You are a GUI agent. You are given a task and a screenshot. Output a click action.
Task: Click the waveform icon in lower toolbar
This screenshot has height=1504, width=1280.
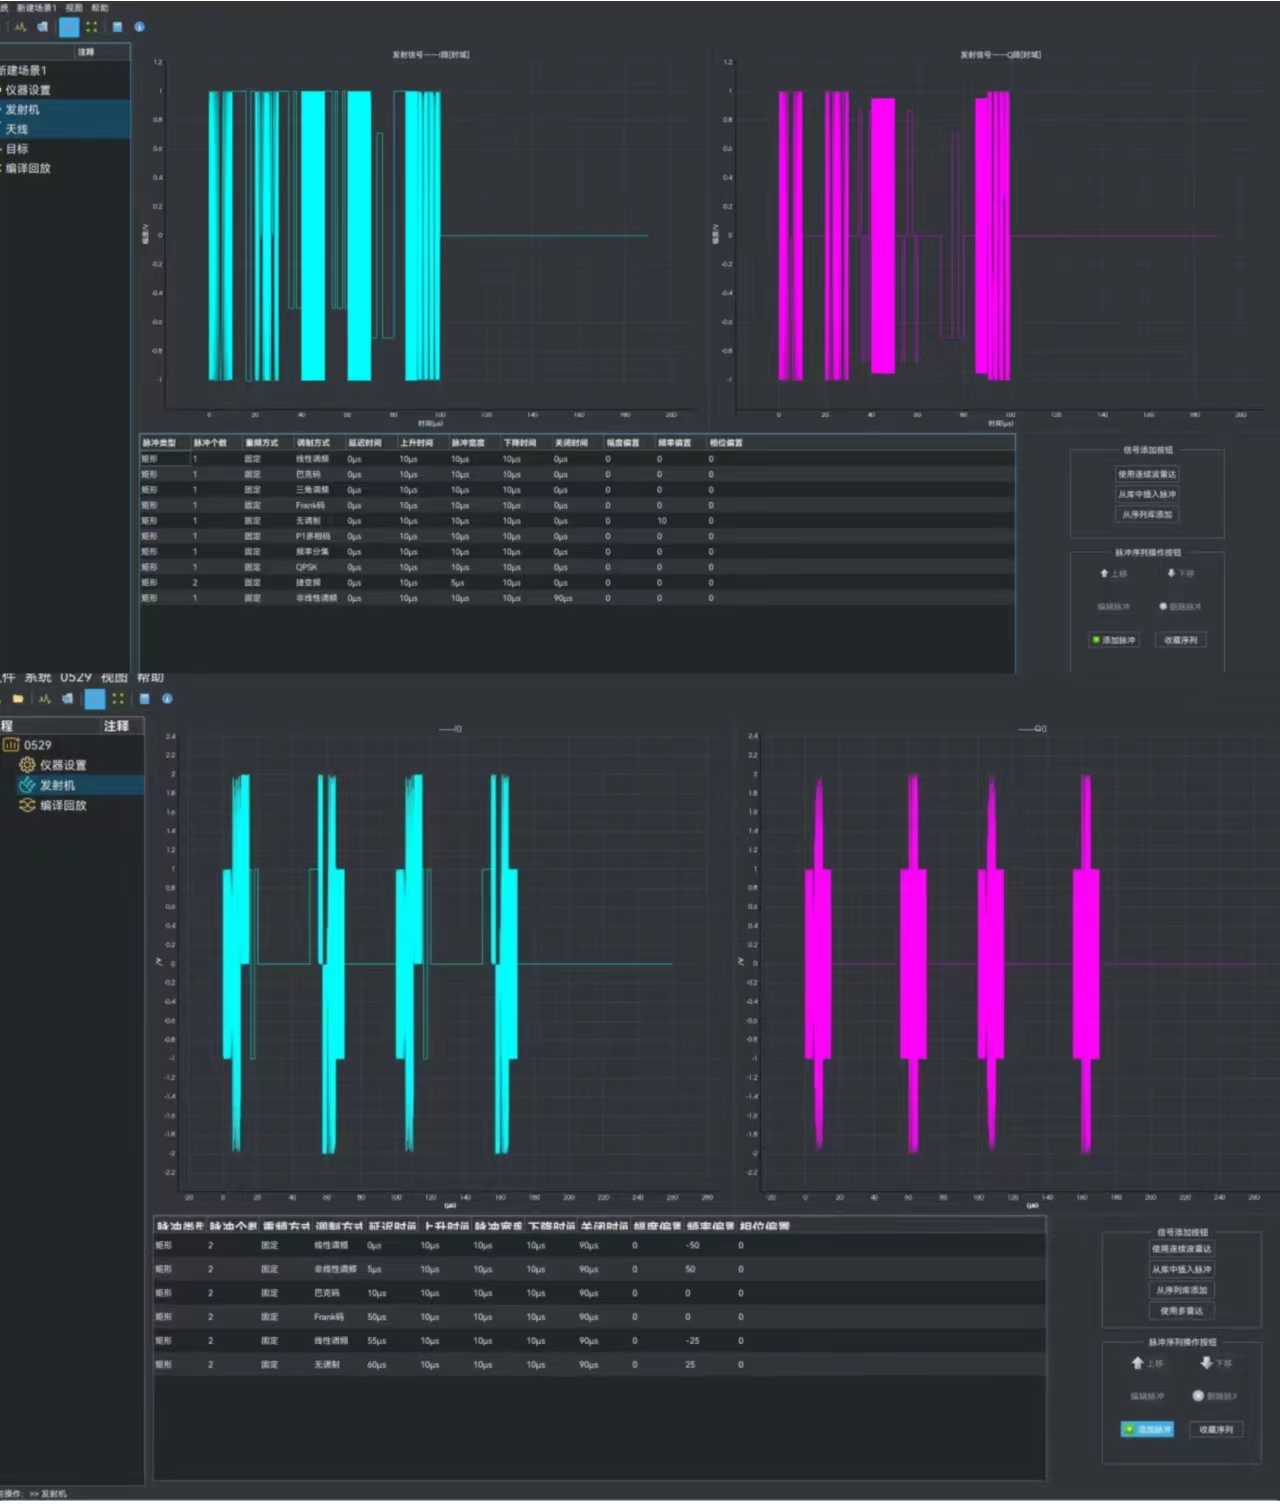(44, 699)
